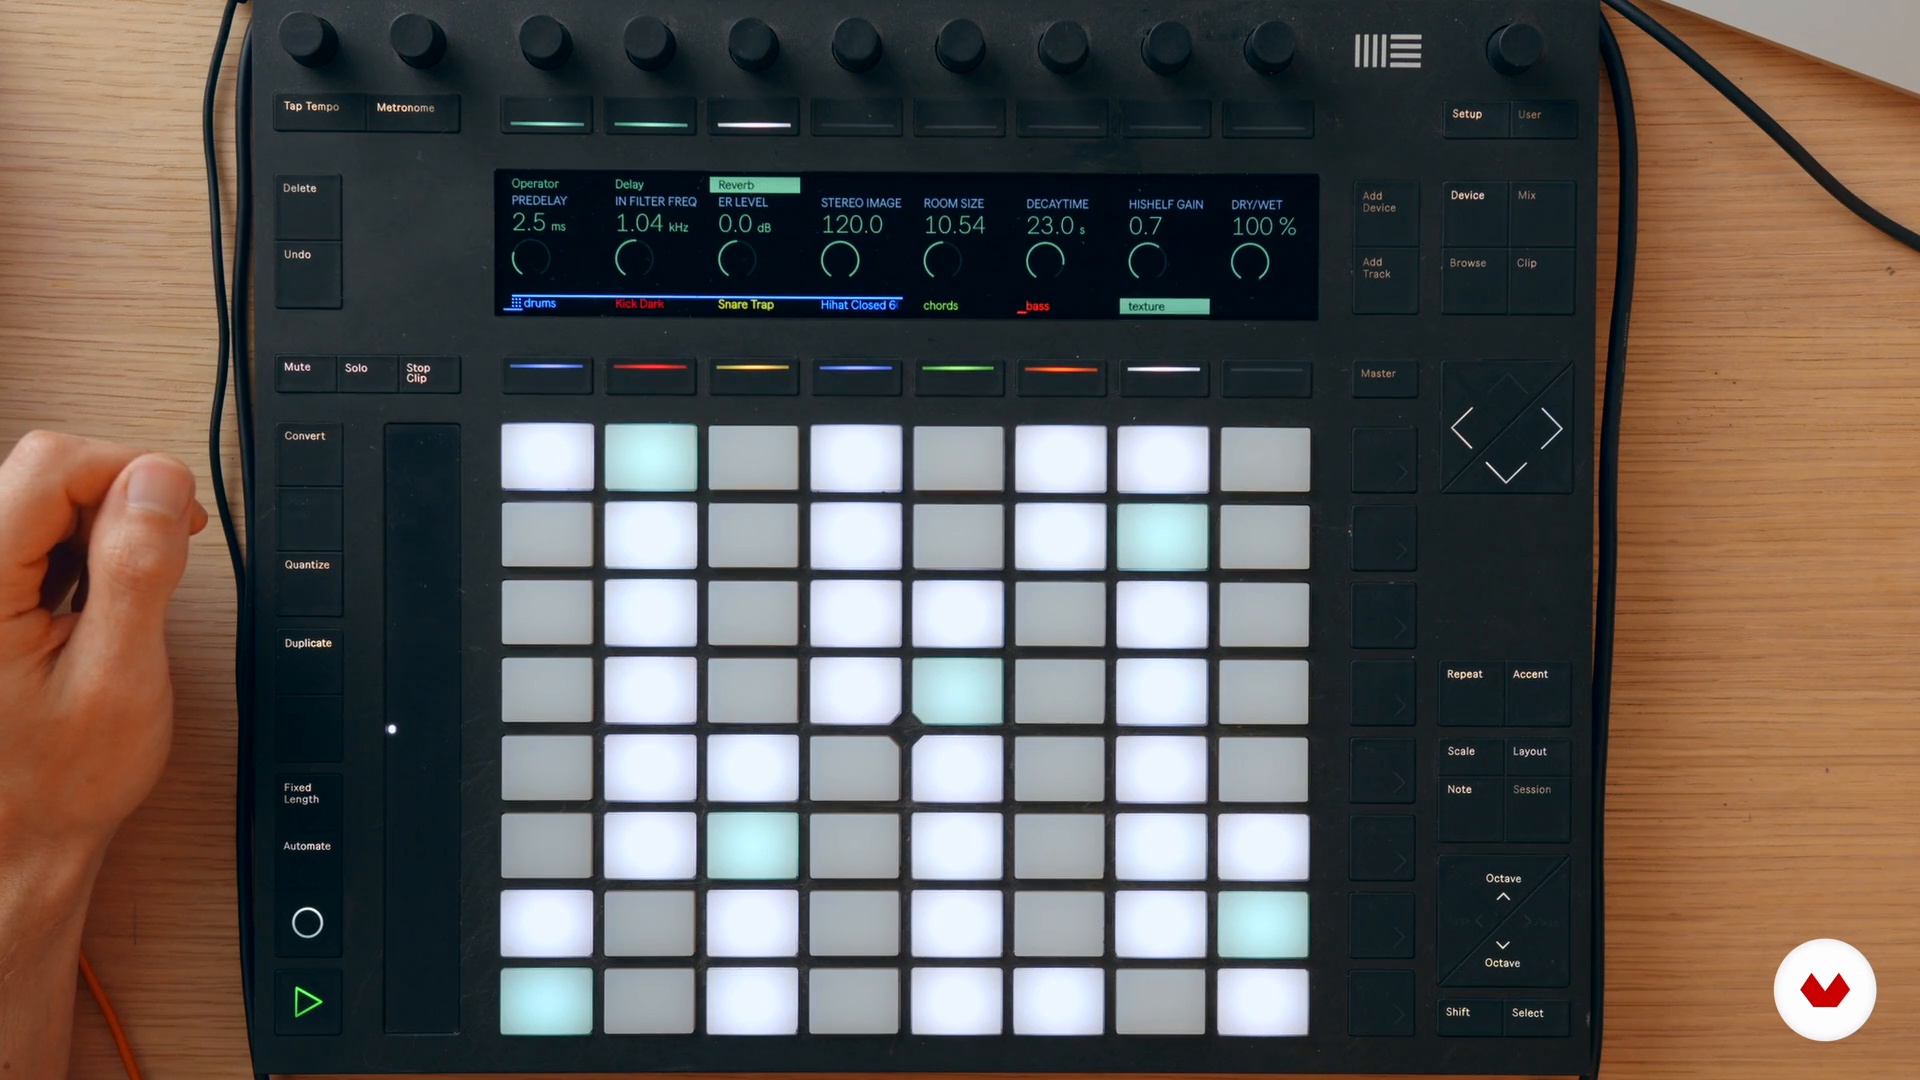Switch to Note mode
Image resolution: width=1920 pixels, height=1080 pixels.
[x=1471, y=808]
